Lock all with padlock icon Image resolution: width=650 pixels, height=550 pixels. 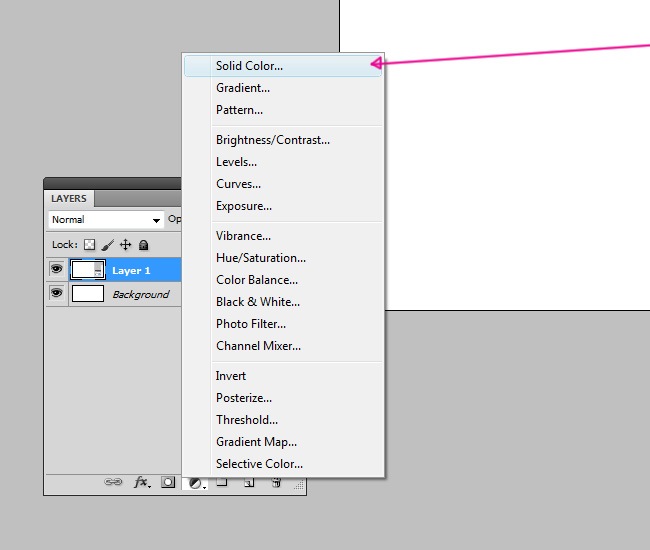coord(143,245)
